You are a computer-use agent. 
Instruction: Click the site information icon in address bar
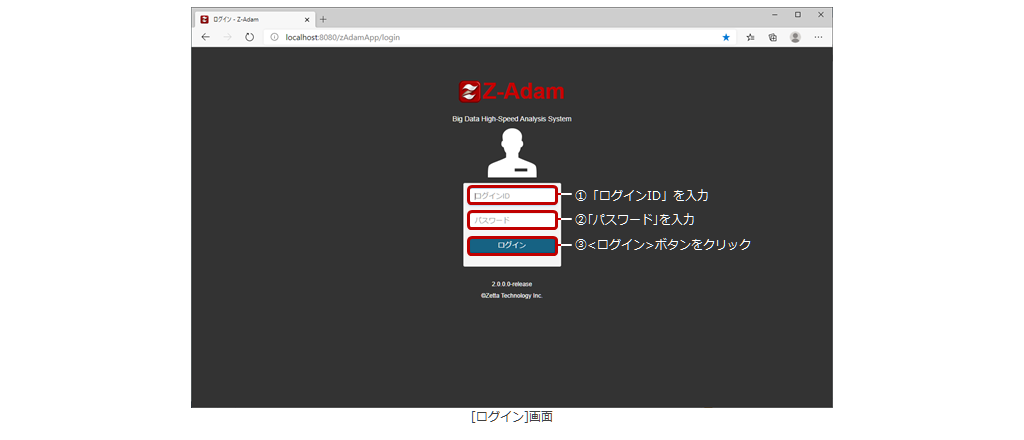tap(274, 37)
